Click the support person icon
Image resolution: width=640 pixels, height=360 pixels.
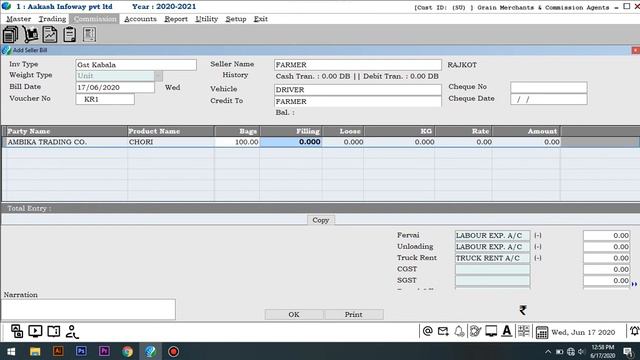(x=72, y=331)
